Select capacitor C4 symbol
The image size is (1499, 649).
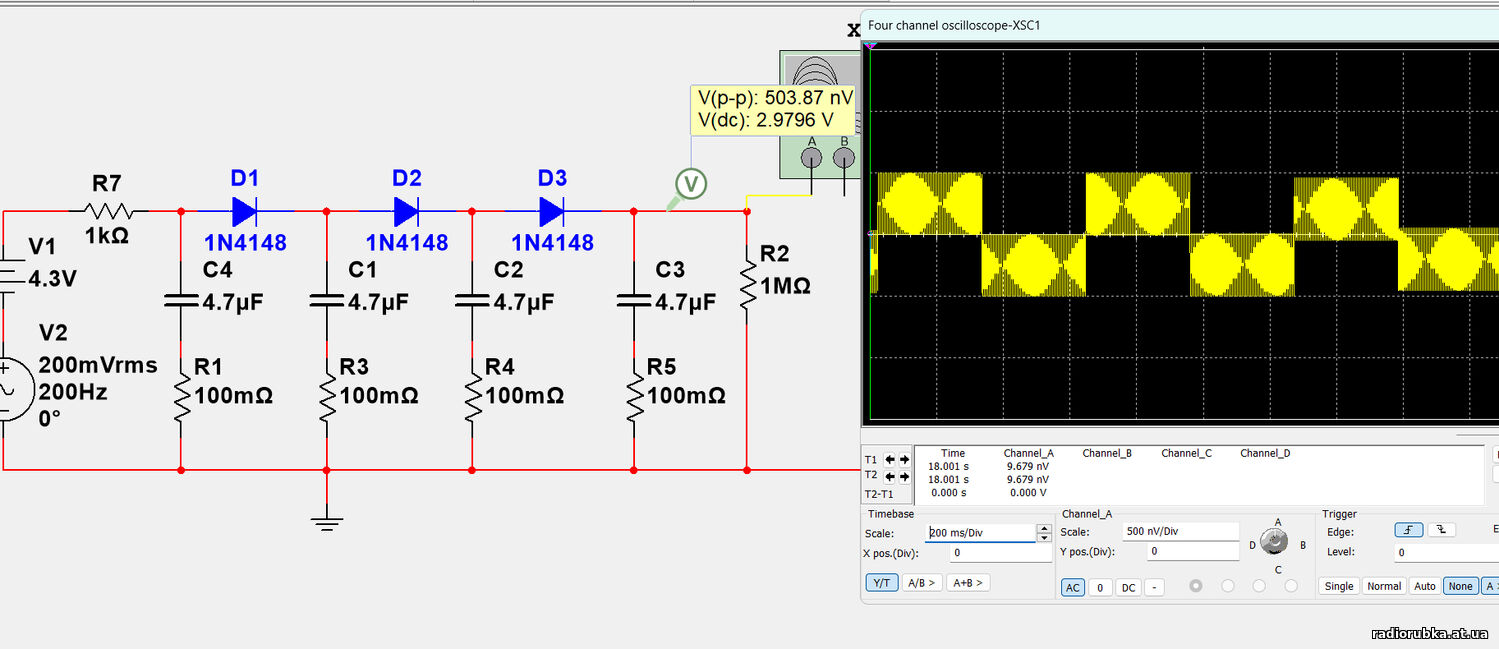tap(180, 299)
